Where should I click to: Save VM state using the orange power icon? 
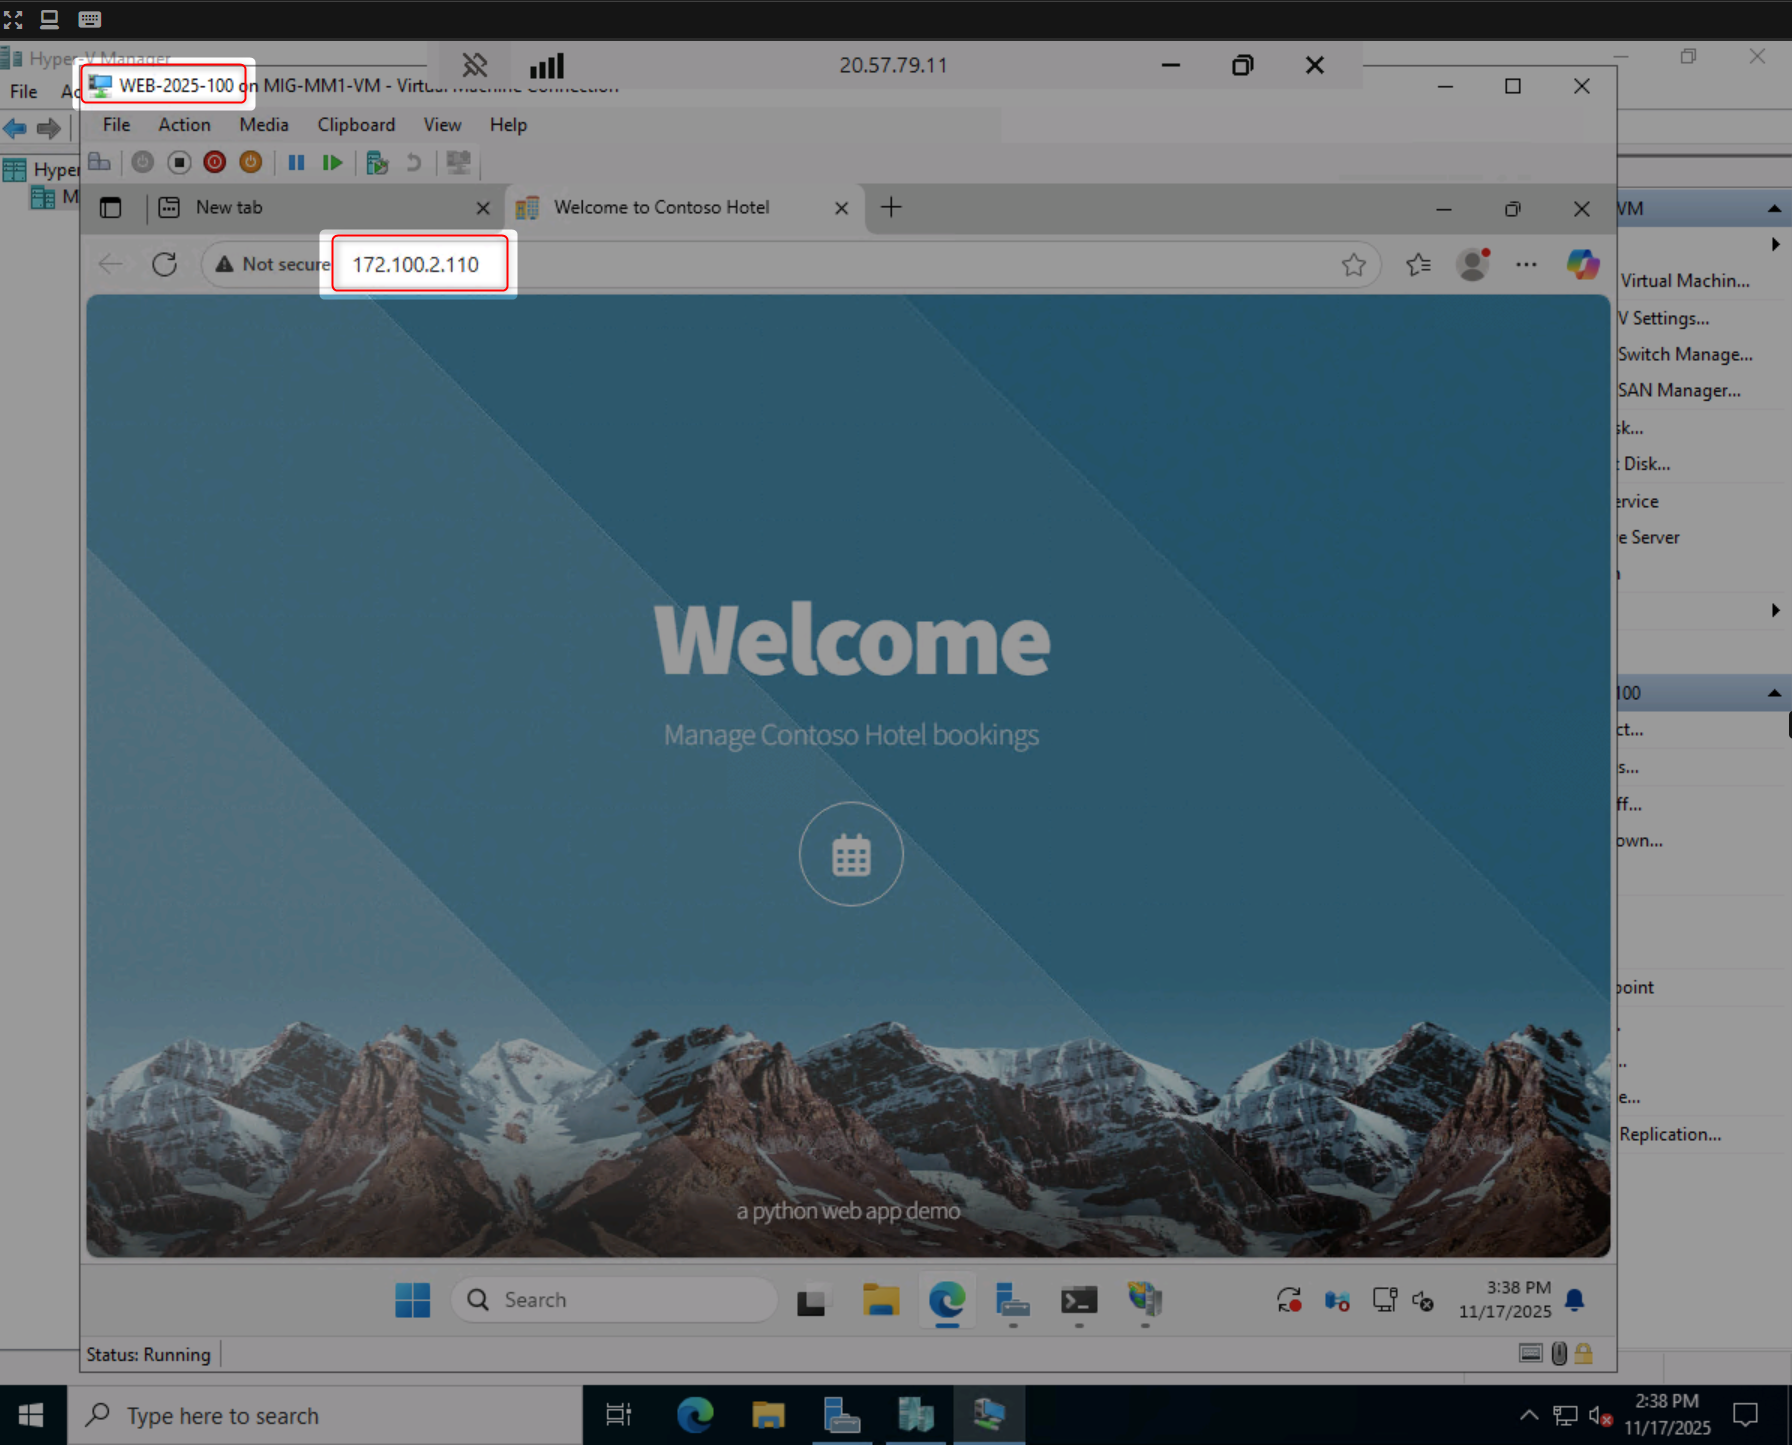[x=251, y=162]
